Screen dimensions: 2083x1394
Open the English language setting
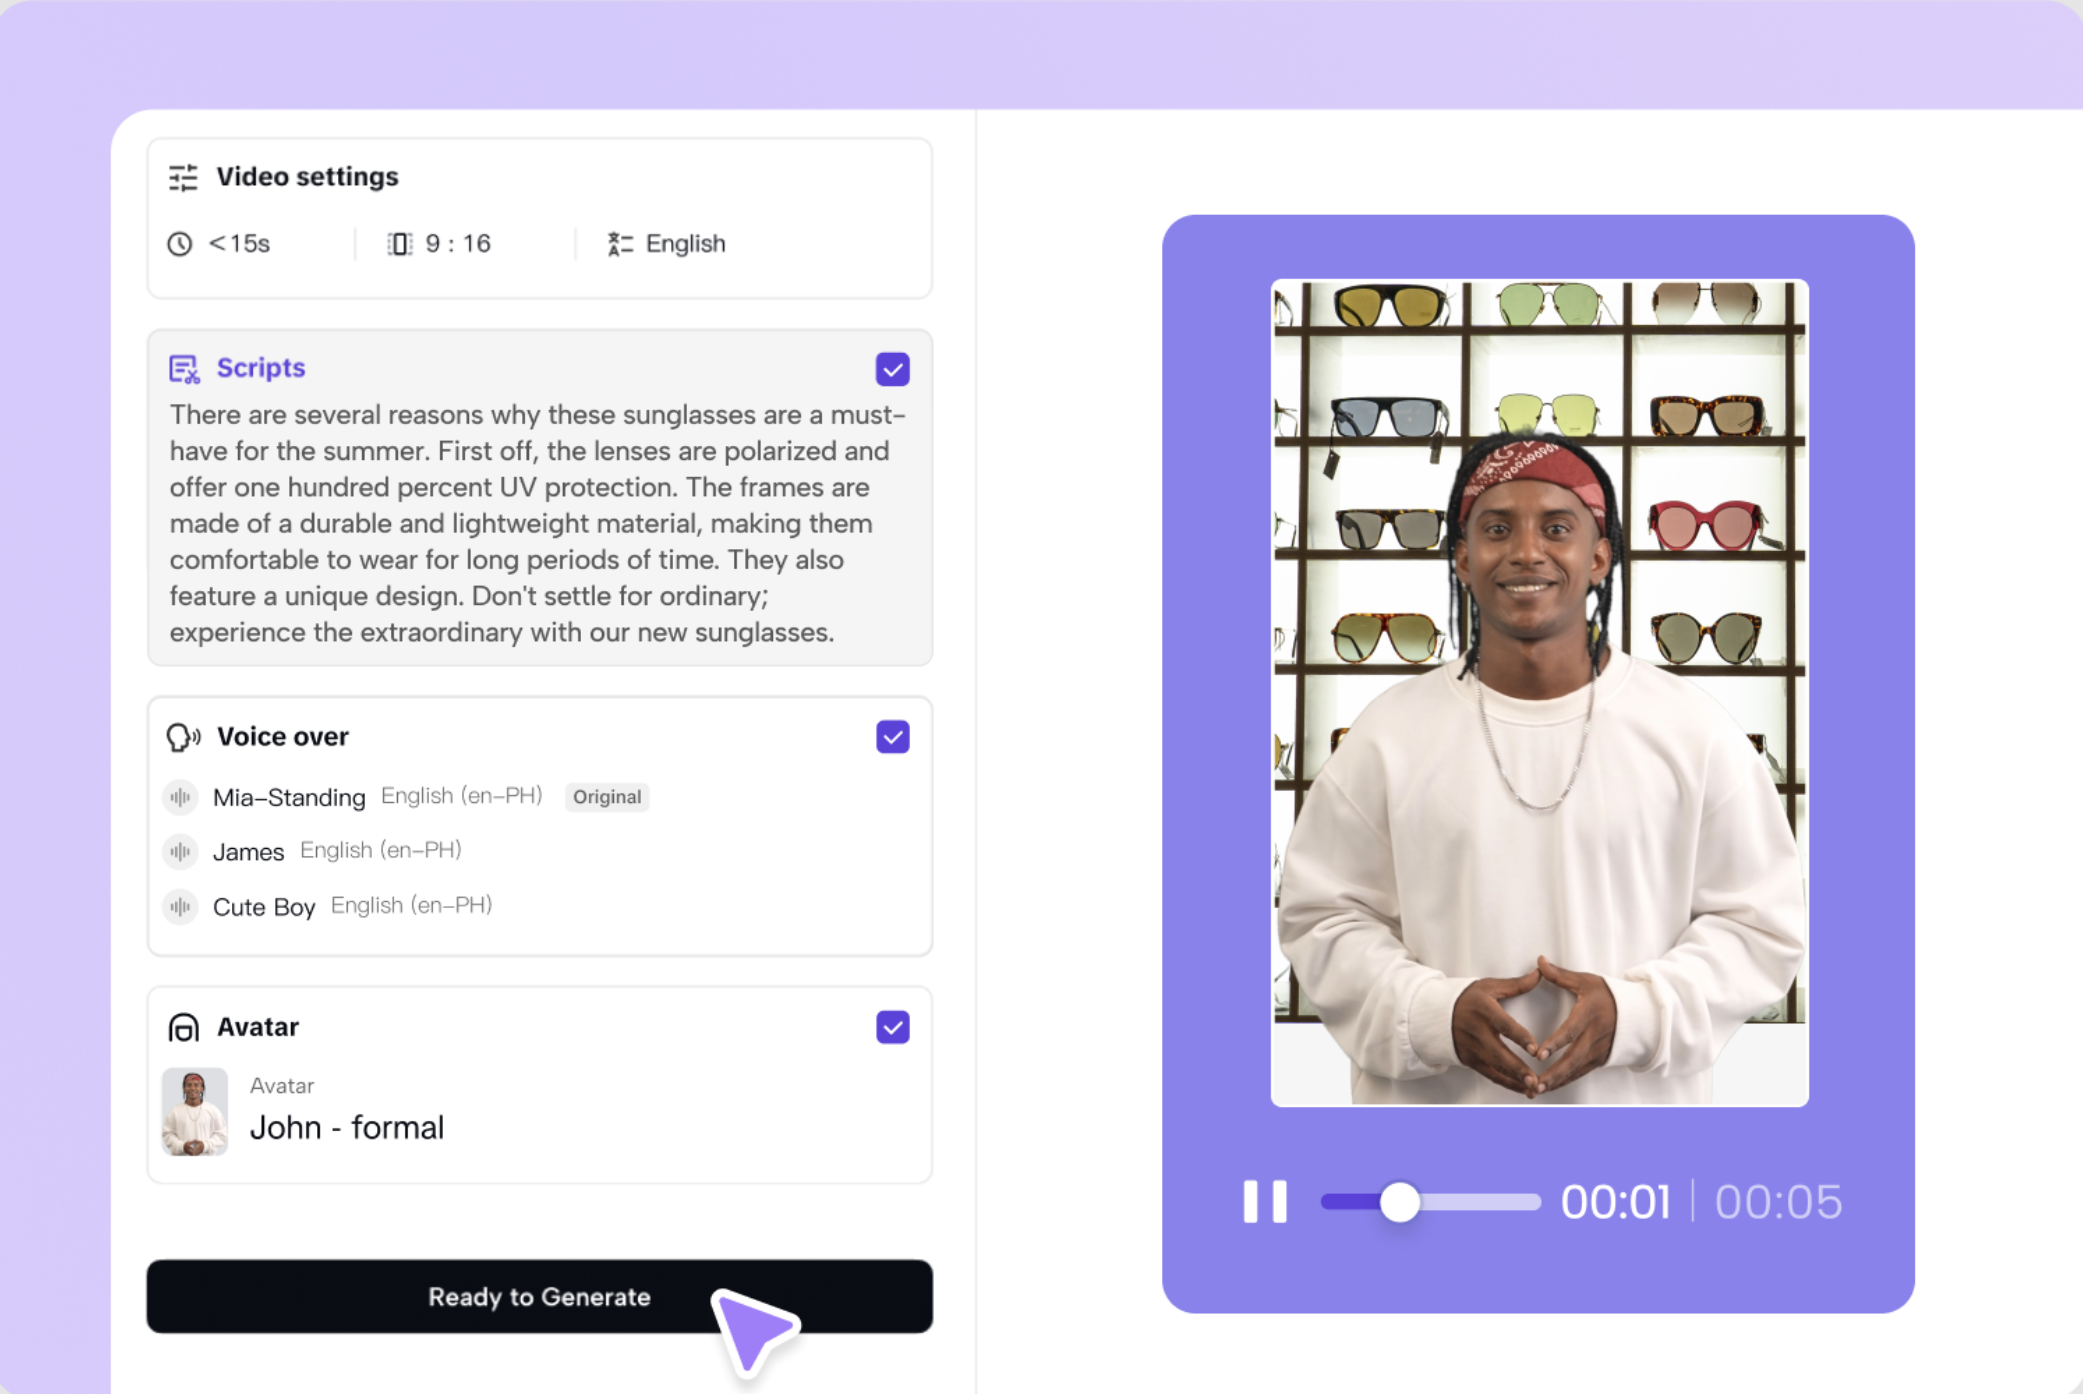(685, 244)
